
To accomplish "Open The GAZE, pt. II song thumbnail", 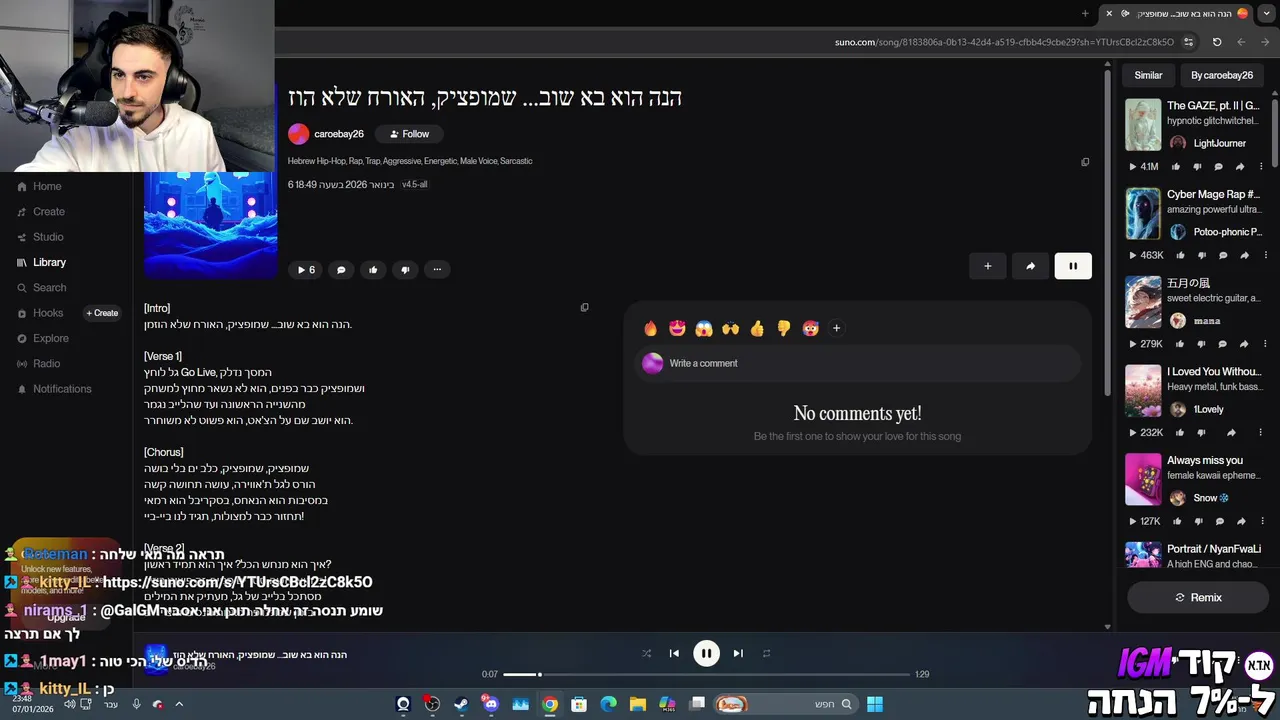I will coord(1143,125).
